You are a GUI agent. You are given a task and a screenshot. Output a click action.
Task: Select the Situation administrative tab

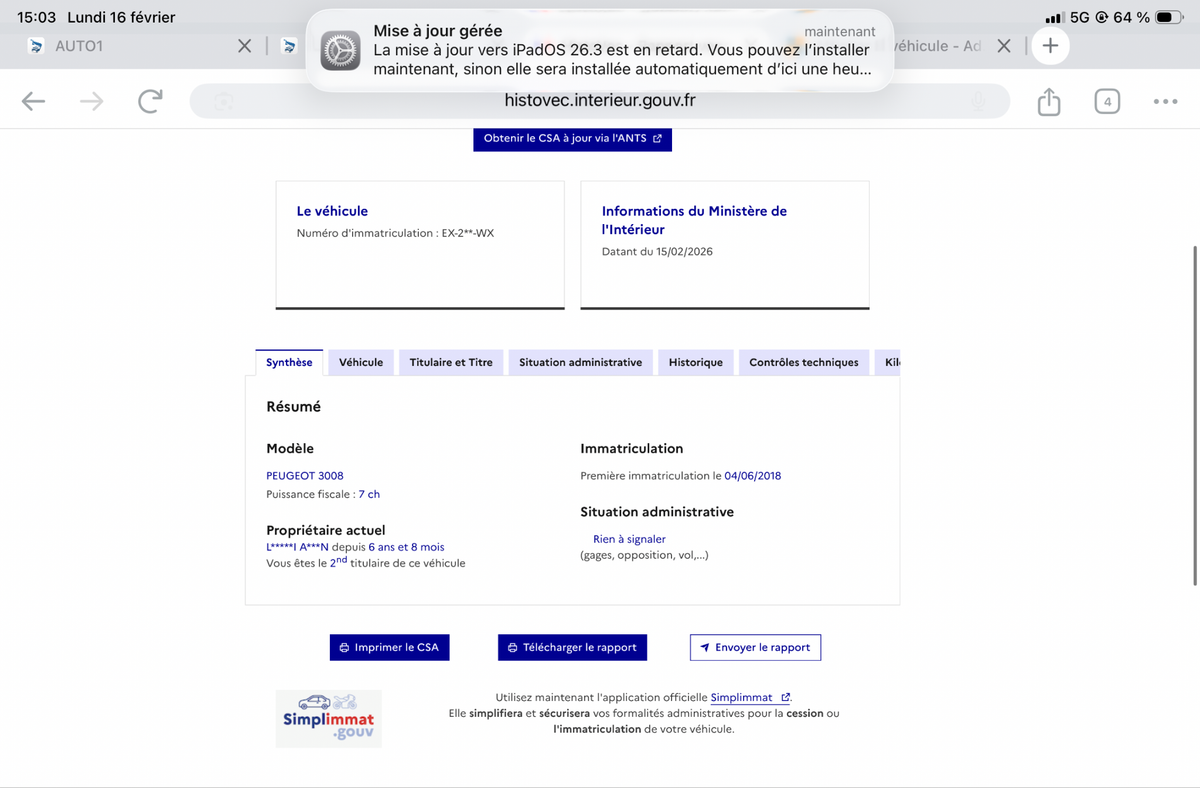581,362
